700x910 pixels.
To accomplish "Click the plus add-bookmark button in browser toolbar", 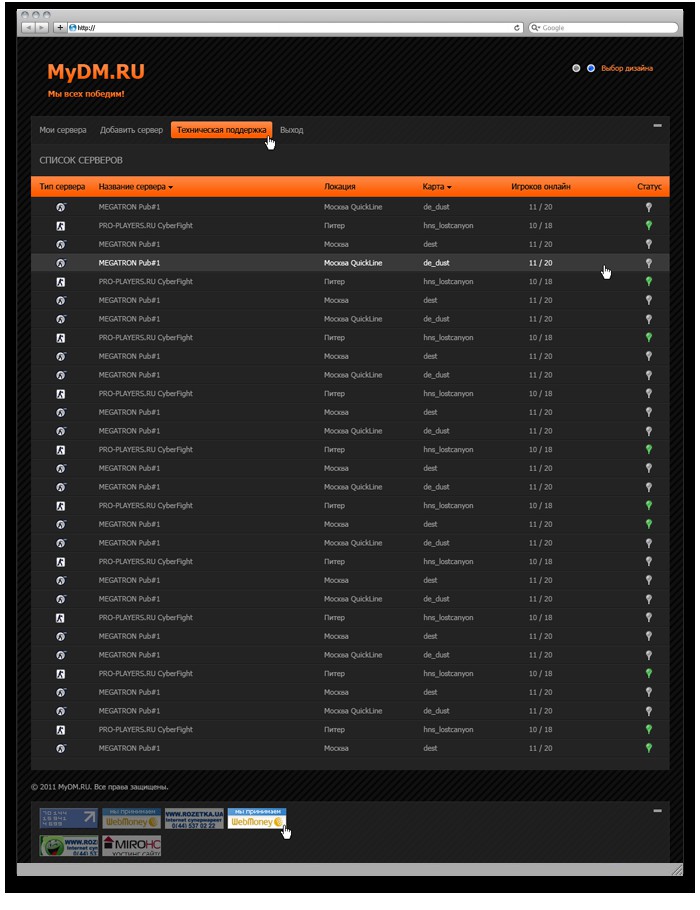I will pyautogui.click(x=60, y=28).
